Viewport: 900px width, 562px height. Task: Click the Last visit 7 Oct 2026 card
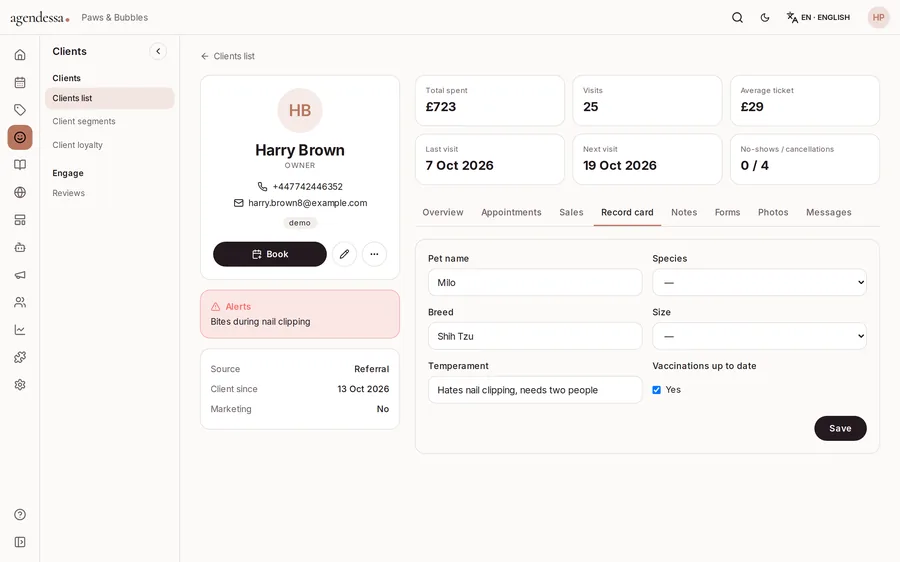click(490, 159)
